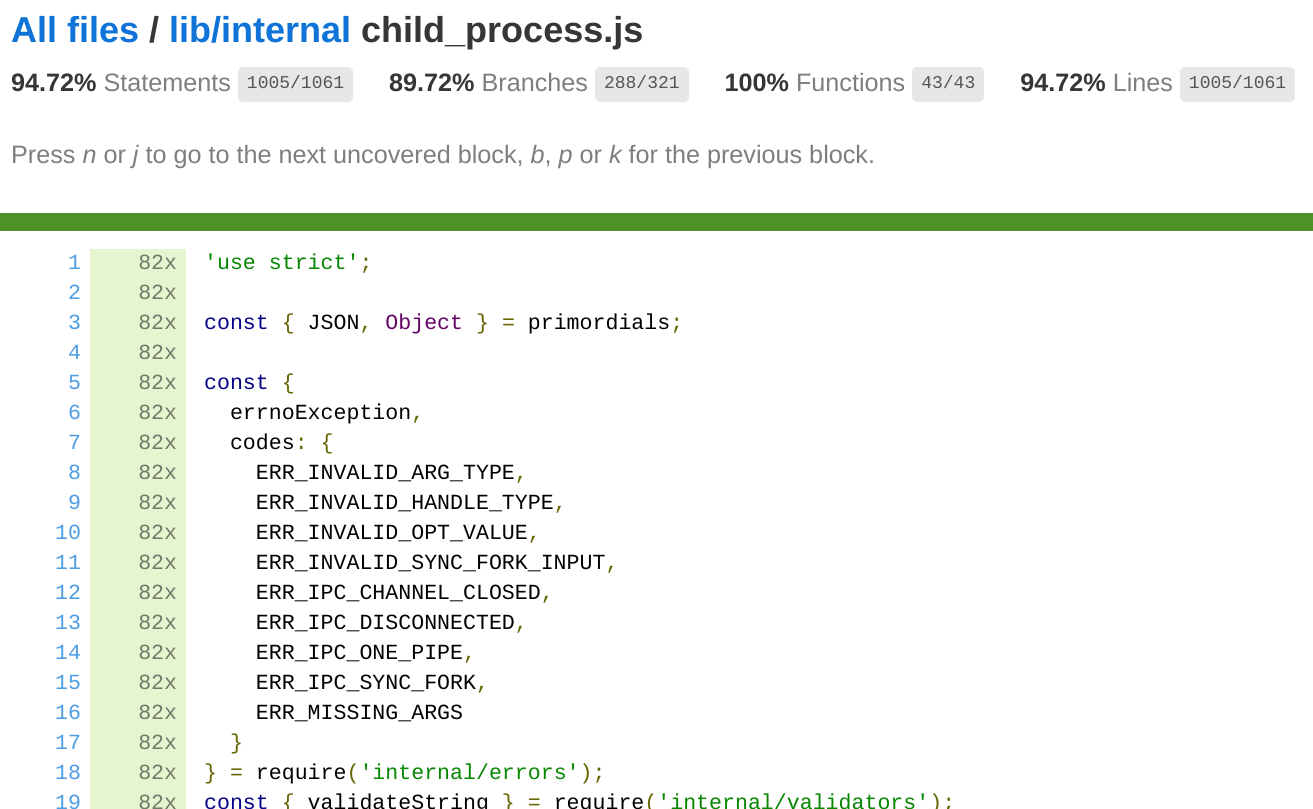Screen dimensions: 1313x809
Task: Jump to line number 18
Action: [x=68, y=773]
